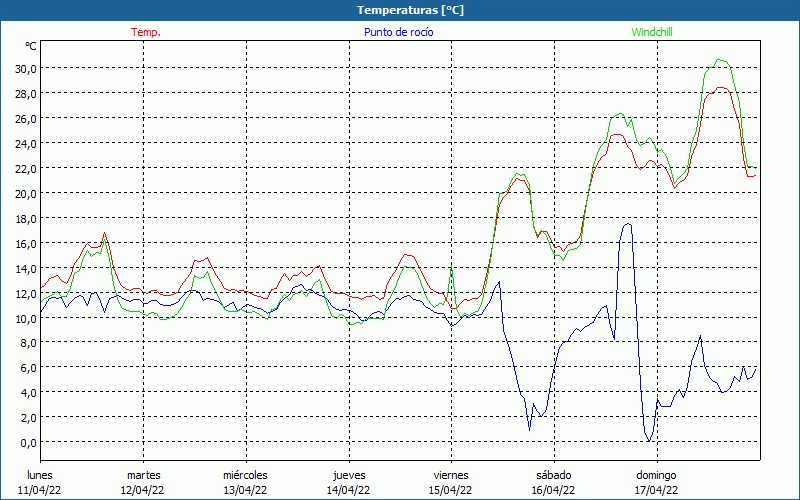Viewport: 800px width, 500px height.
Task: Click the date 11/04/22
Action: pos(40,490)
